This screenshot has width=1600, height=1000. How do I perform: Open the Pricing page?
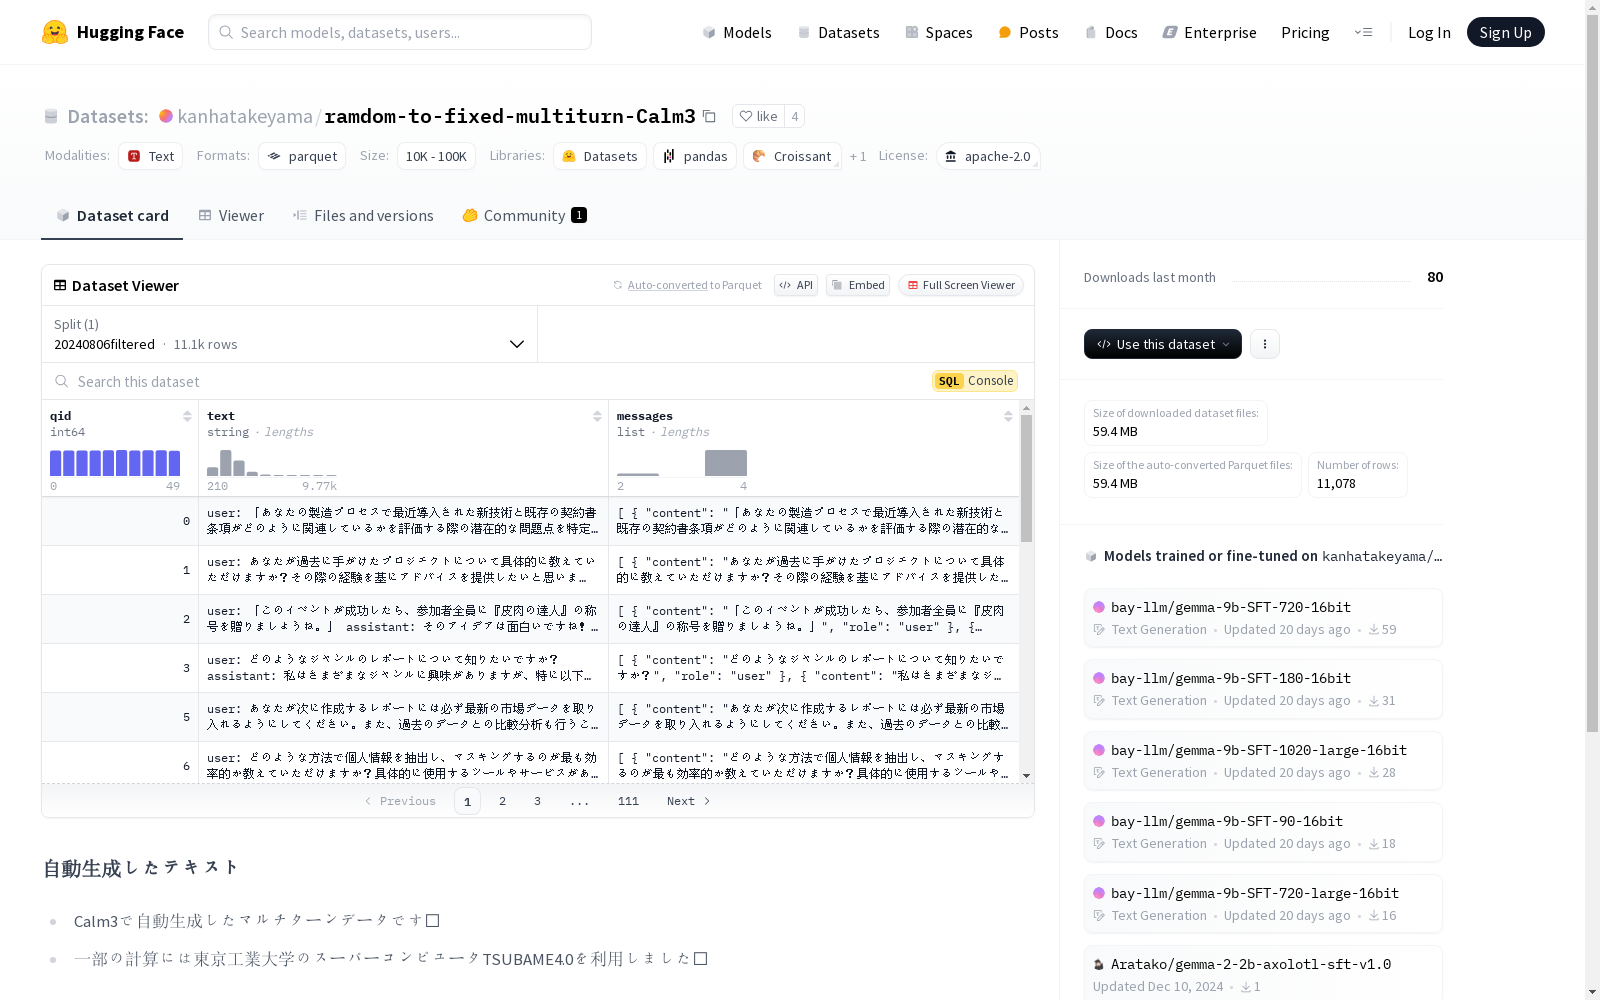coord(1305,32)
